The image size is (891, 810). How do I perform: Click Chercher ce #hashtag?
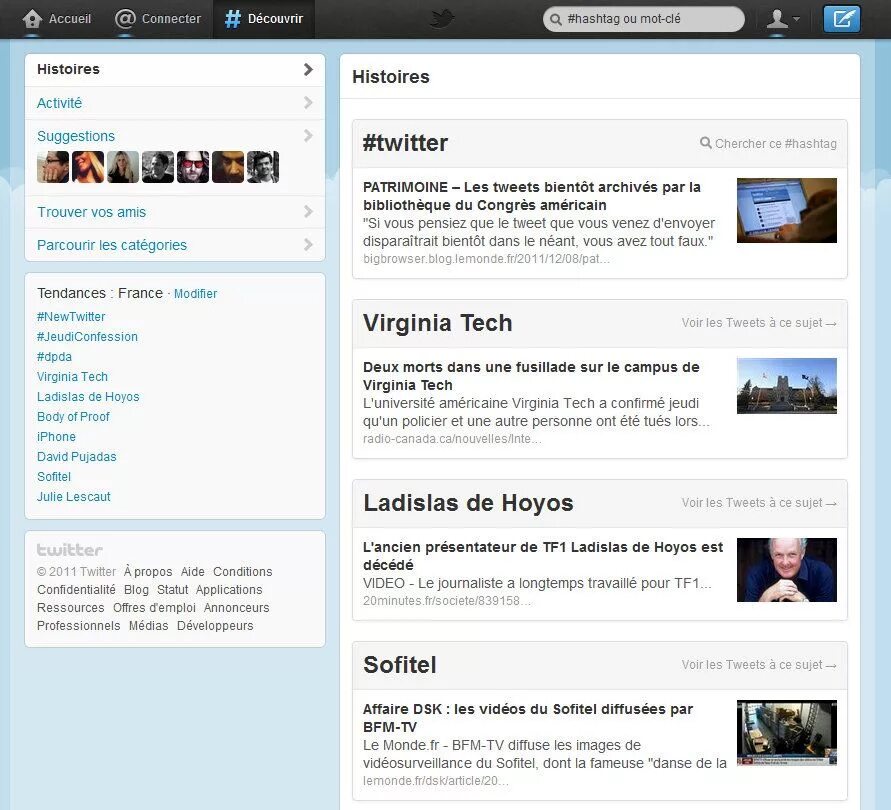point(768,143)
